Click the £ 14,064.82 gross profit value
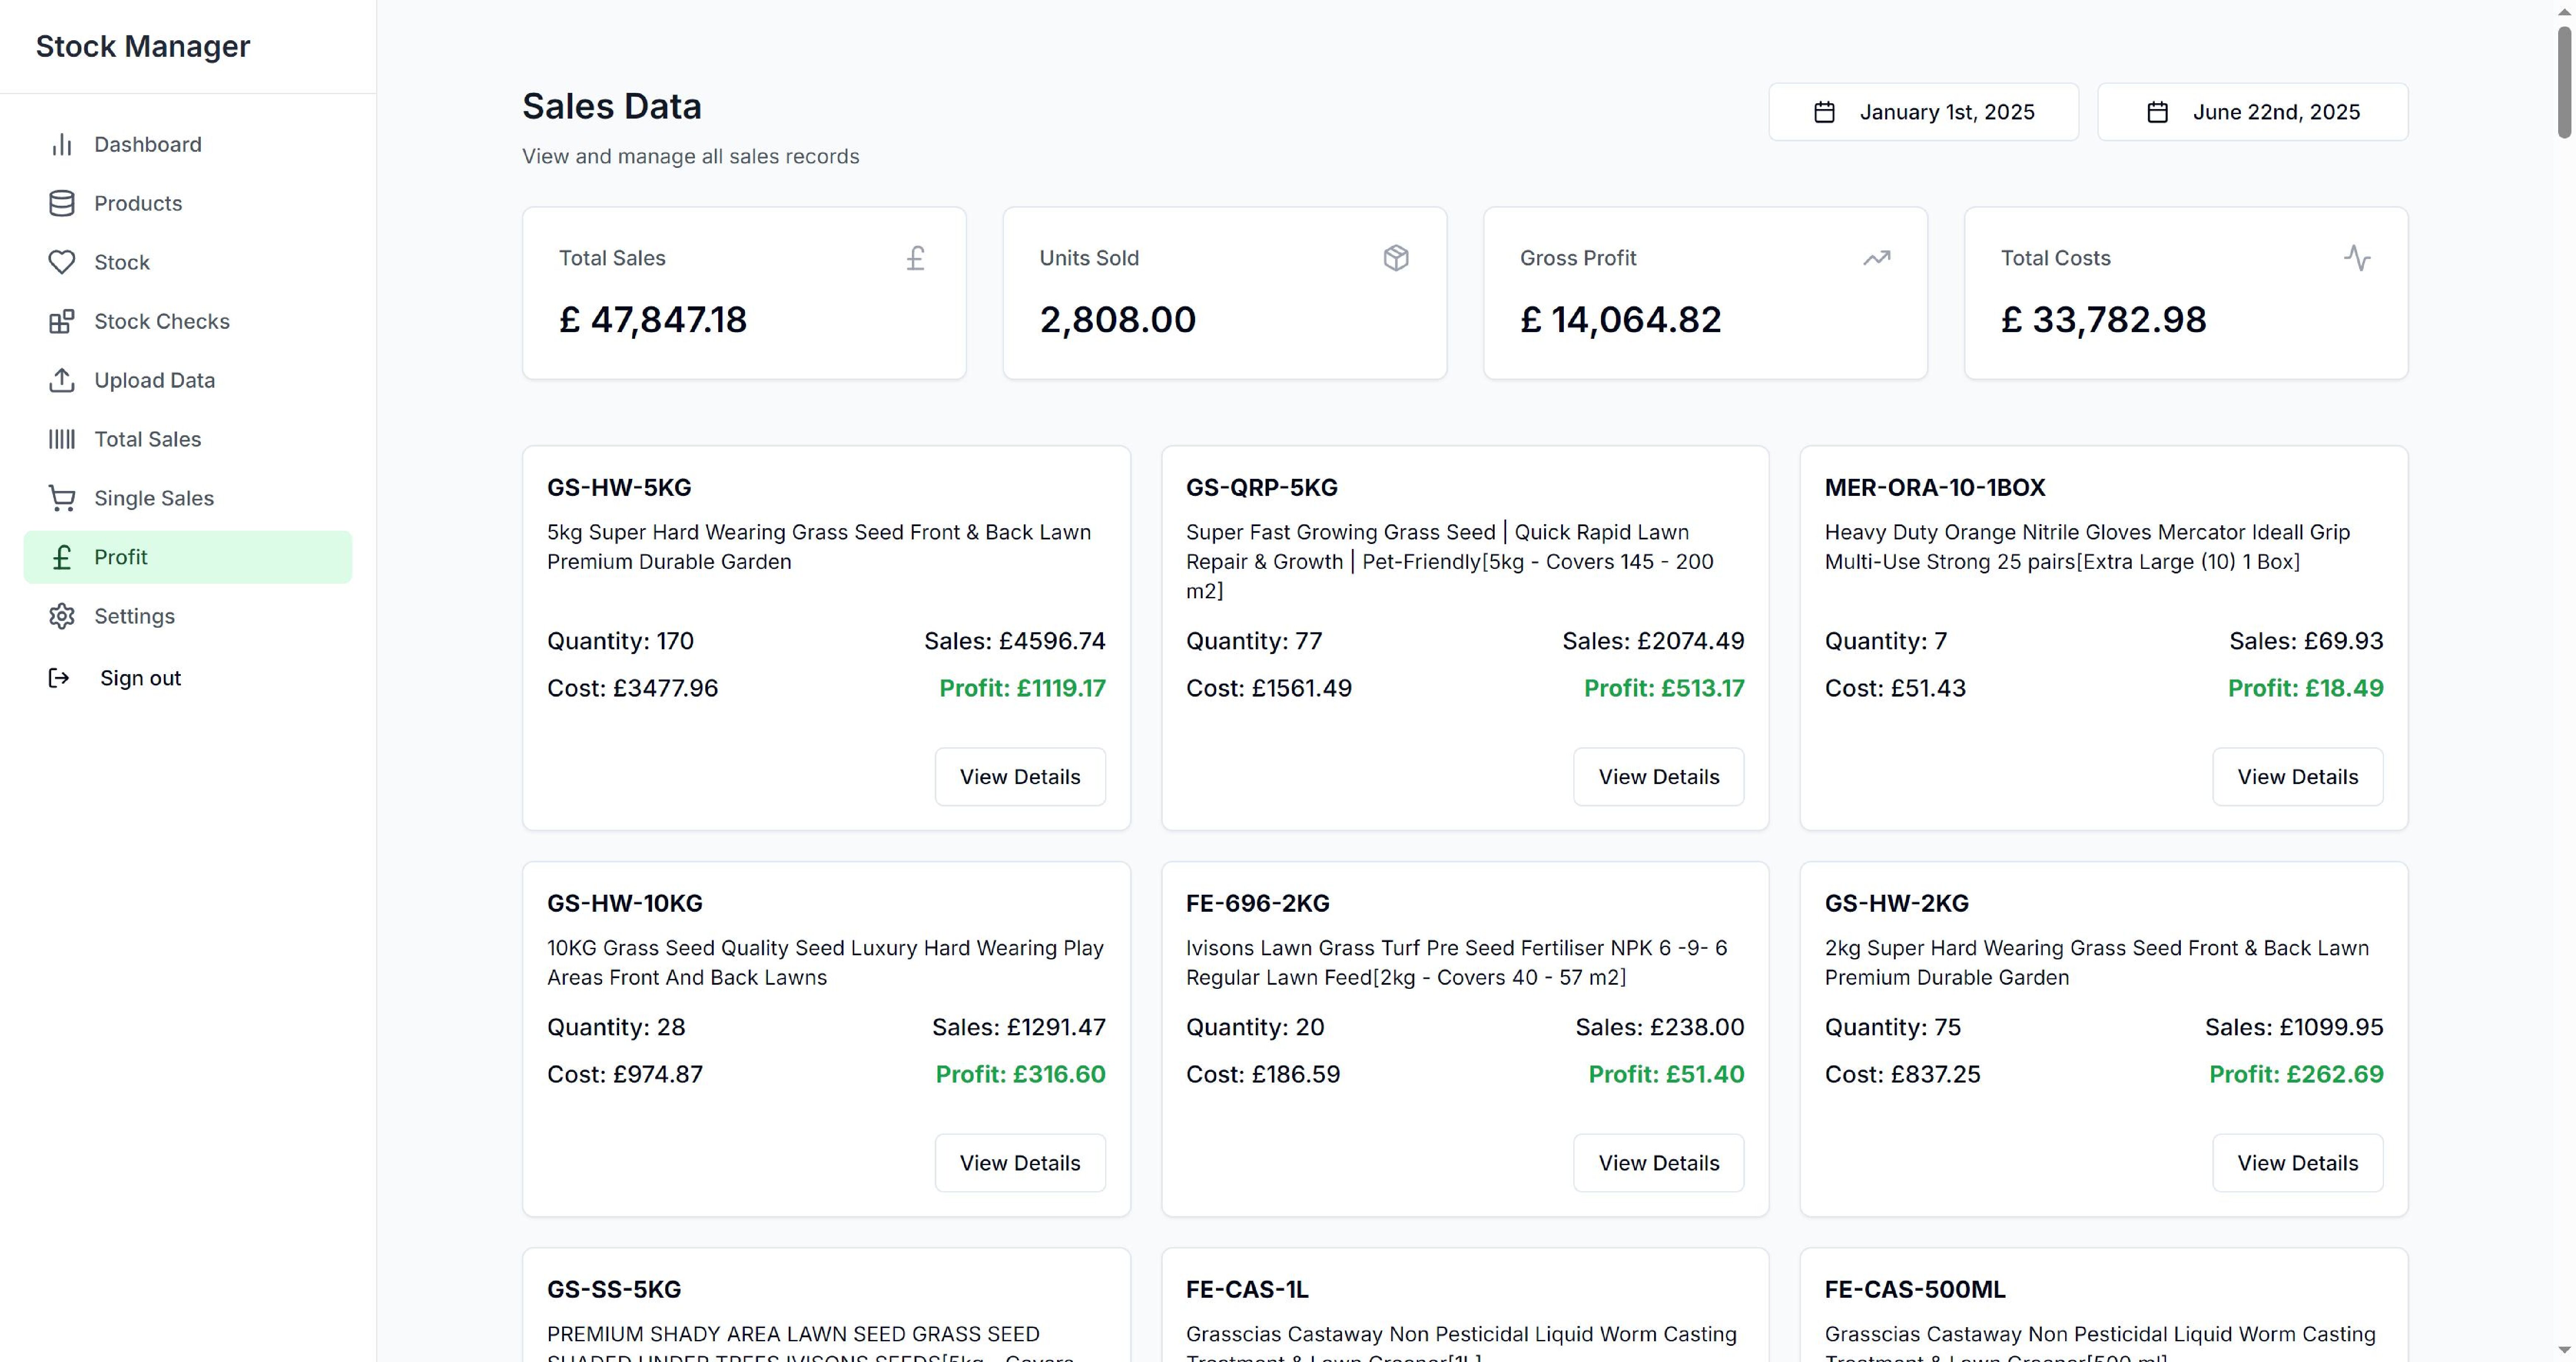 (x=1620, y=320)
